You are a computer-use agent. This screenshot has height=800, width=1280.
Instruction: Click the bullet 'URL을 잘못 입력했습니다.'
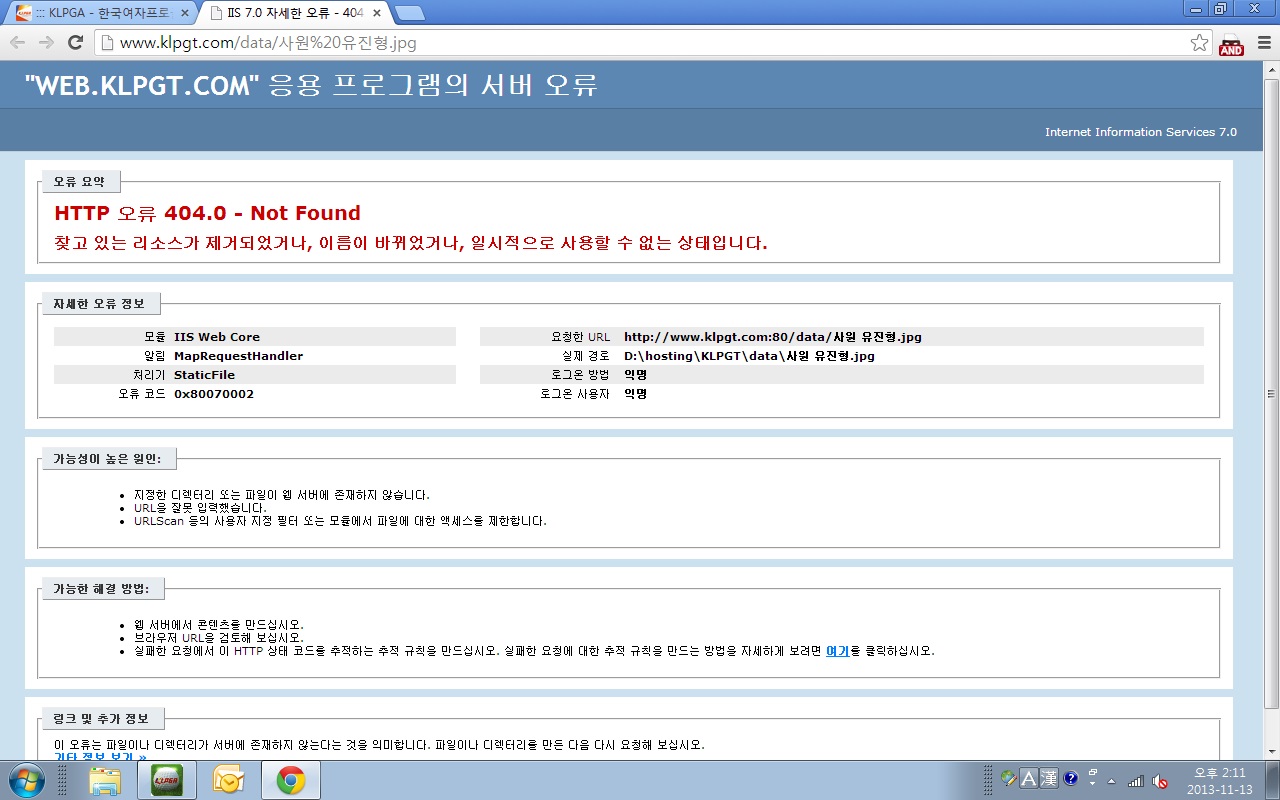pyautogui.click(x=200, y=508)
